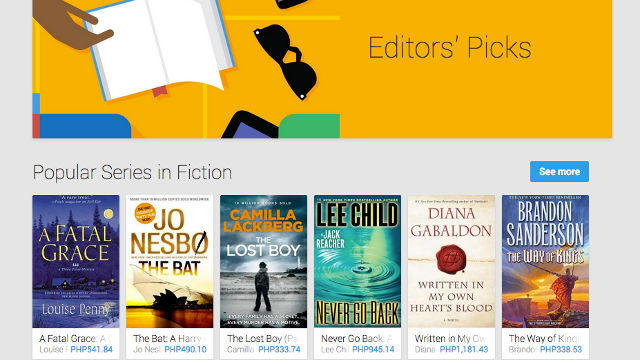This screenshot has height=360, width=640.
Task: Click Written in My Ow title link
Action: pos(451,339)
